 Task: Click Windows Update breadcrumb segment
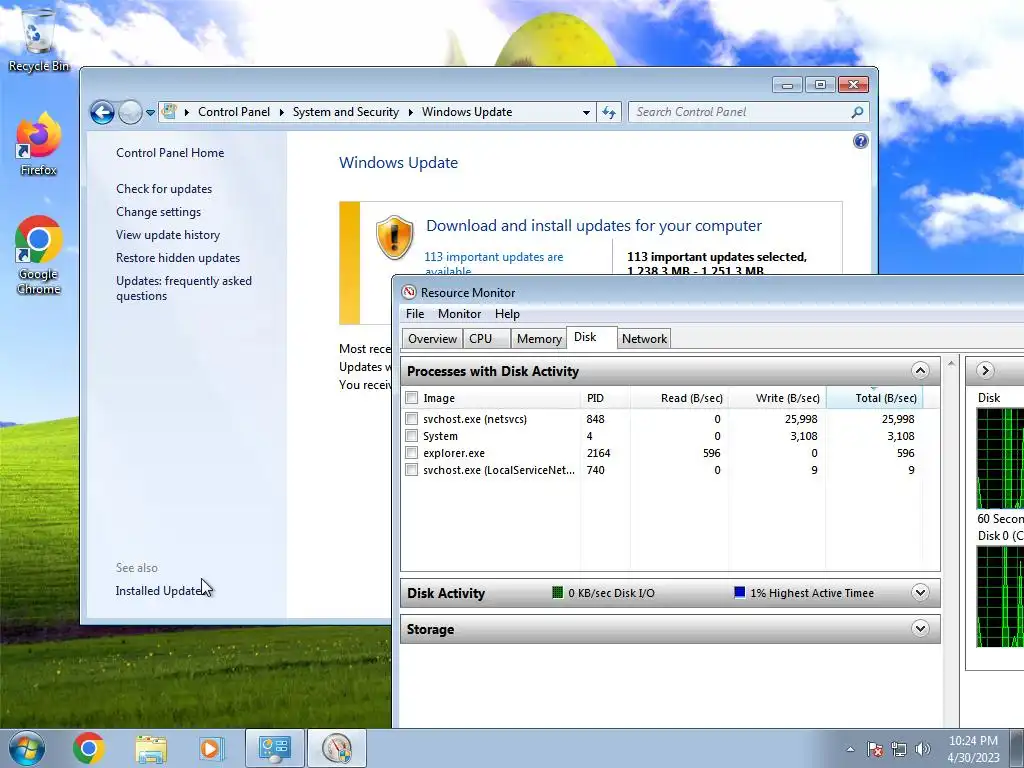coord(467,112)
